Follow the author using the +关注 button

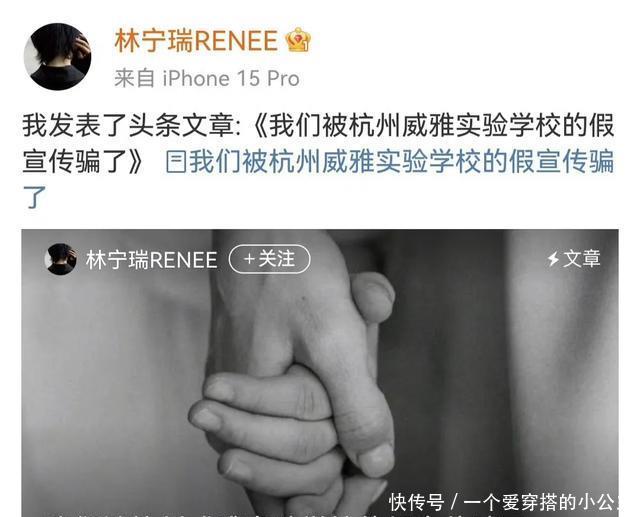click(x=269, y=259)
